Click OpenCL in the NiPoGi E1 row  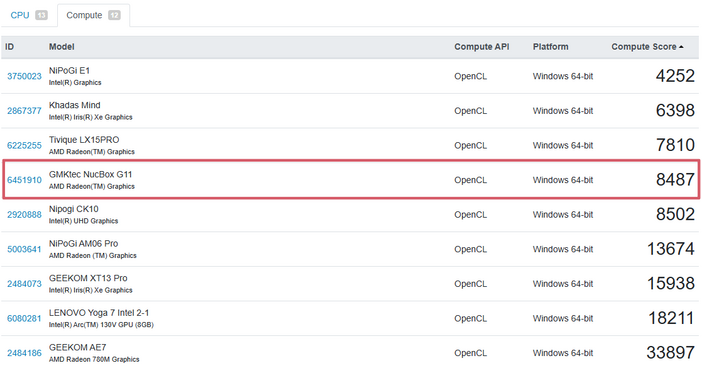[470, 76]
